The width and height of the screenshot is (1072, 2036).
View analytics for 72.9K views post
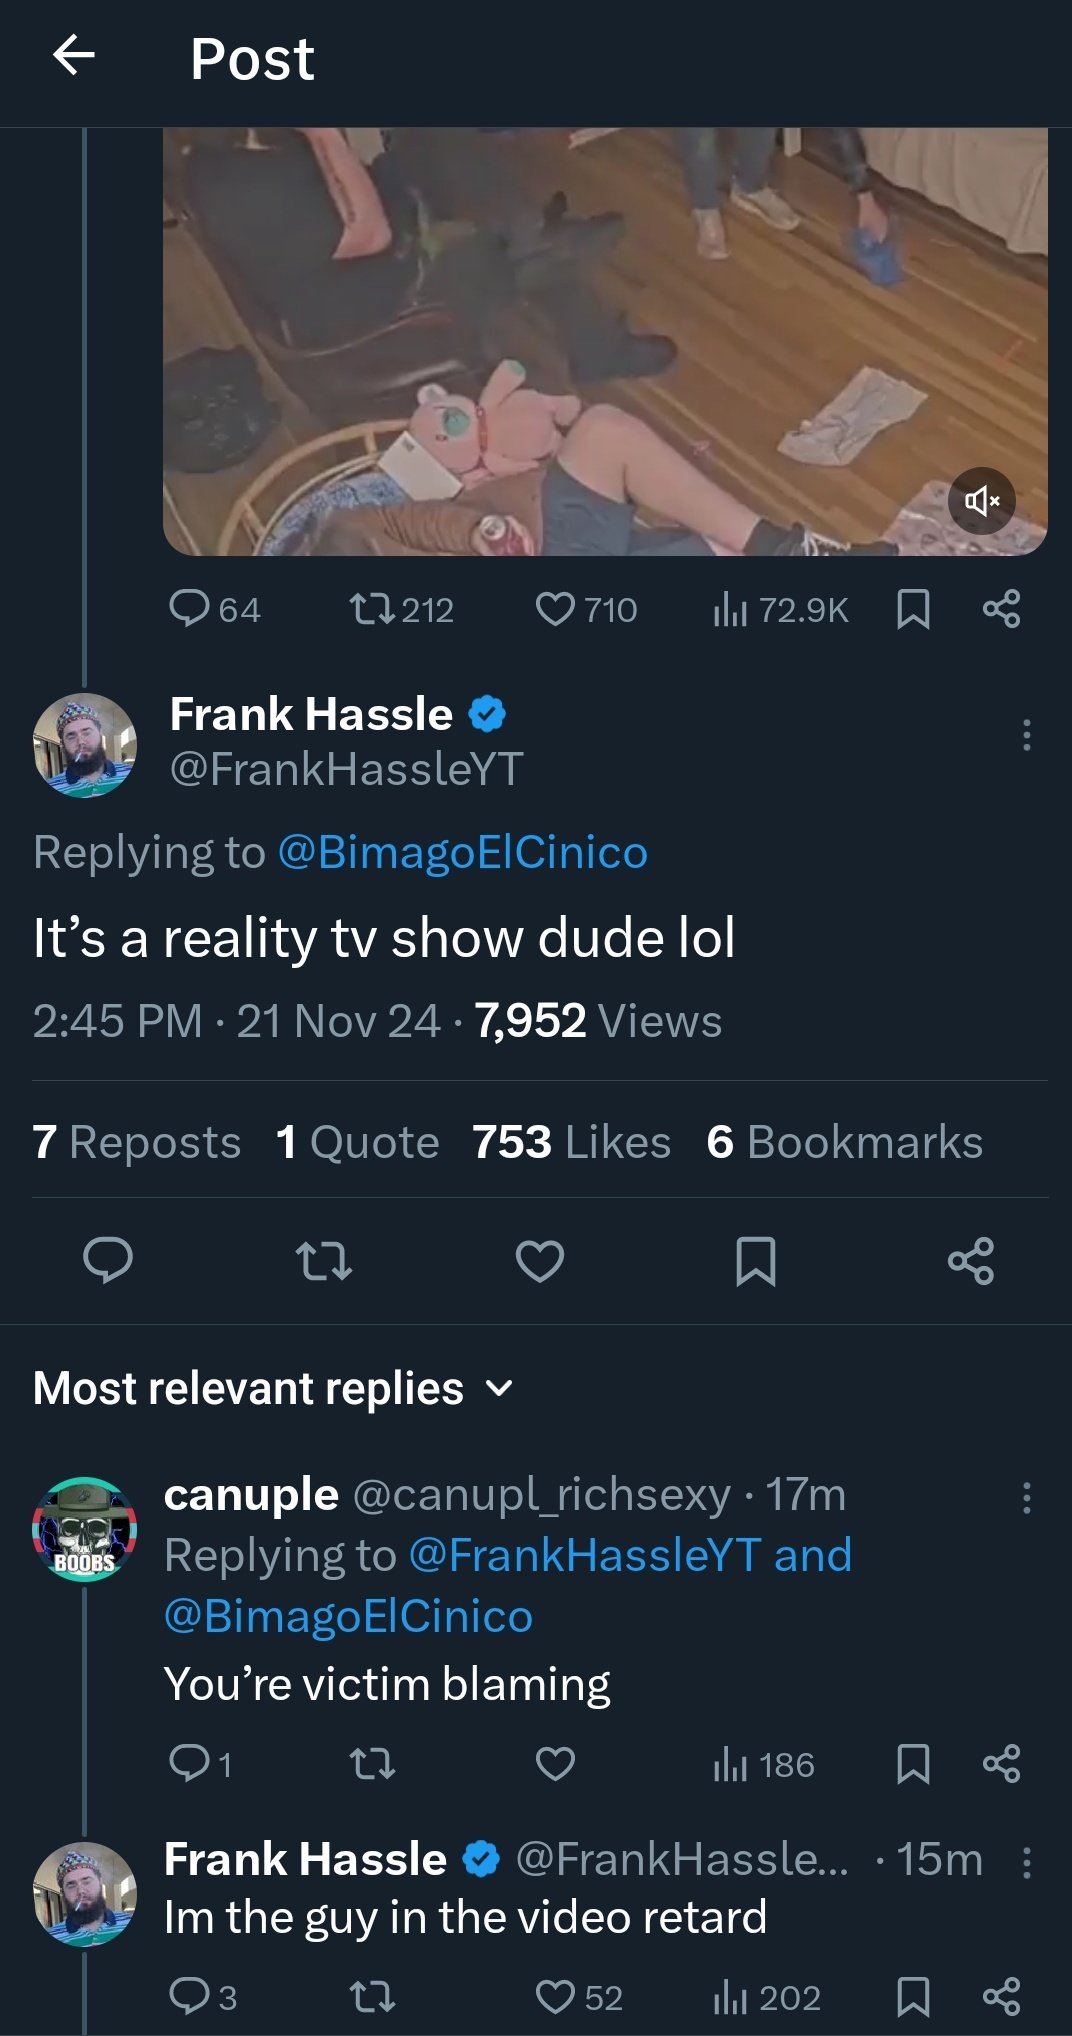780,609
